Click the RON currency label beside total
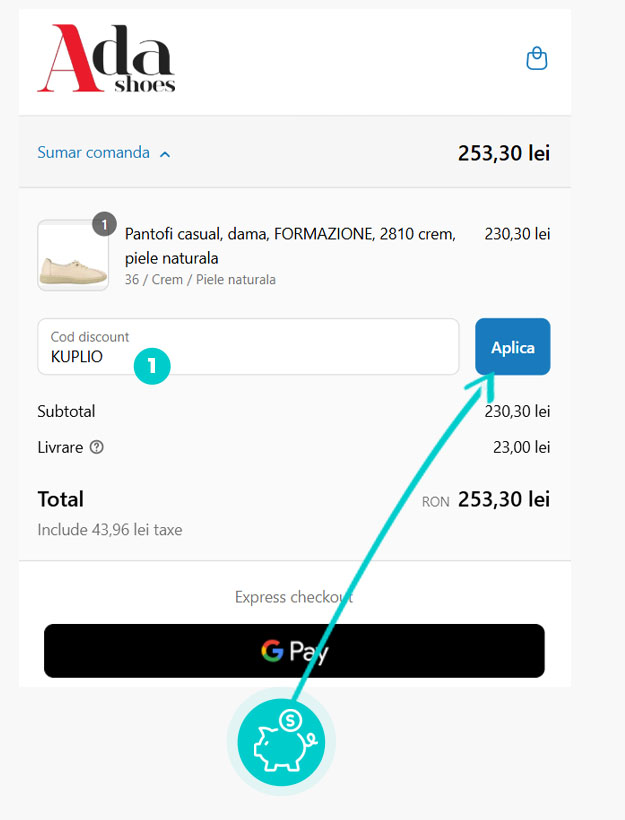 point(436,502)
